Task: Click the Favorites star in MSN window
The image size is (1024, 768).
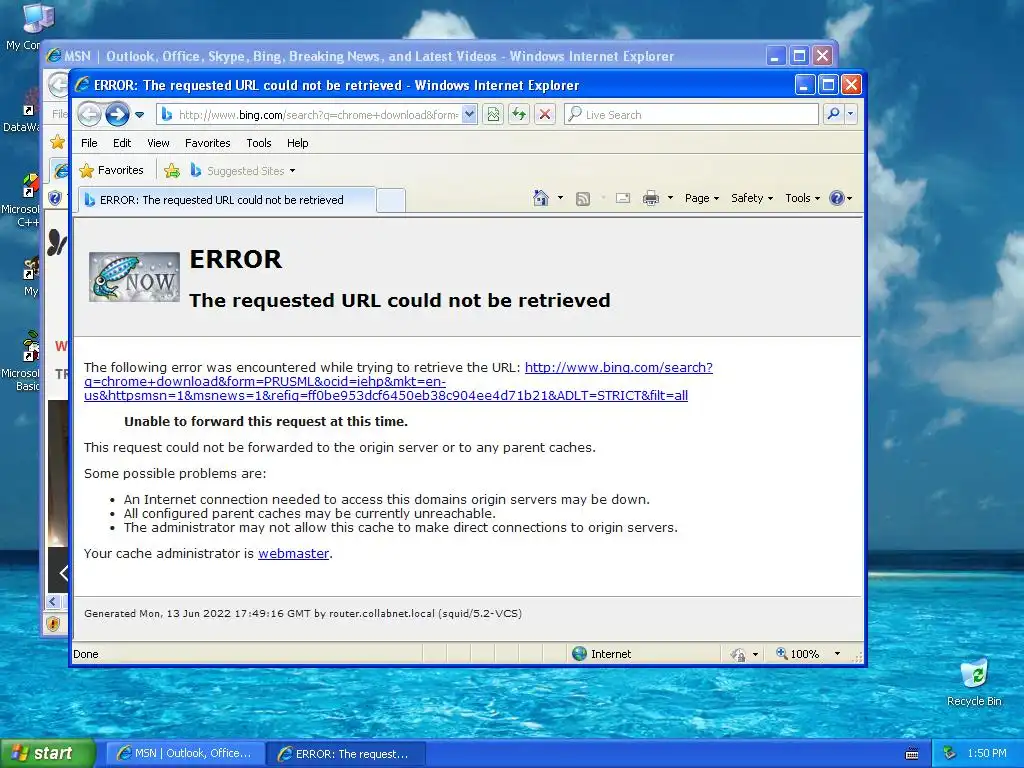Action: 57,142
